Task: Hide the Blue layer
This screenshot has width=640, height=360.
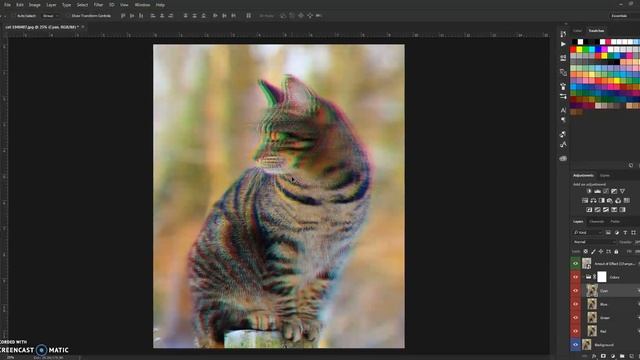Action: pyautogui.click(x=576, y=304)
